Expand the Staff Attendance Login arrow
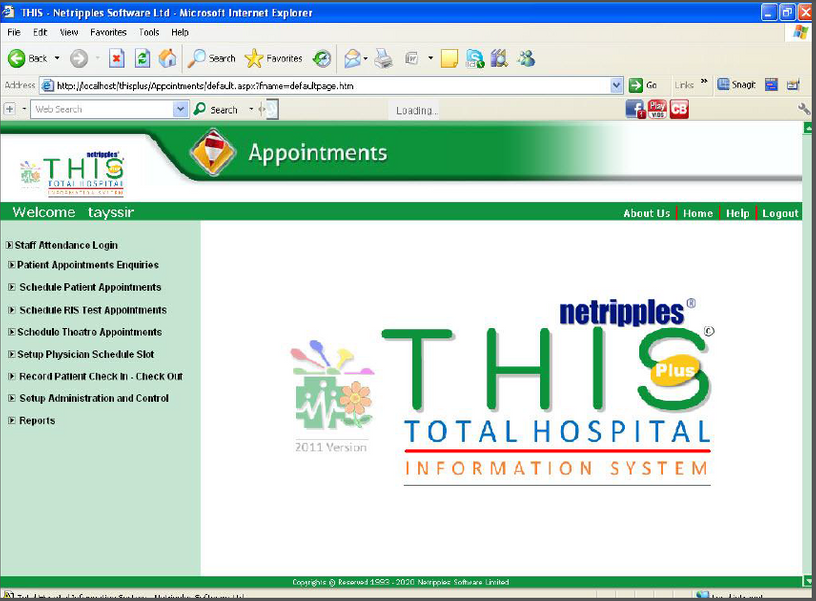Image resolution: width=816 pixels, height=601 pixels. point(9,245)
